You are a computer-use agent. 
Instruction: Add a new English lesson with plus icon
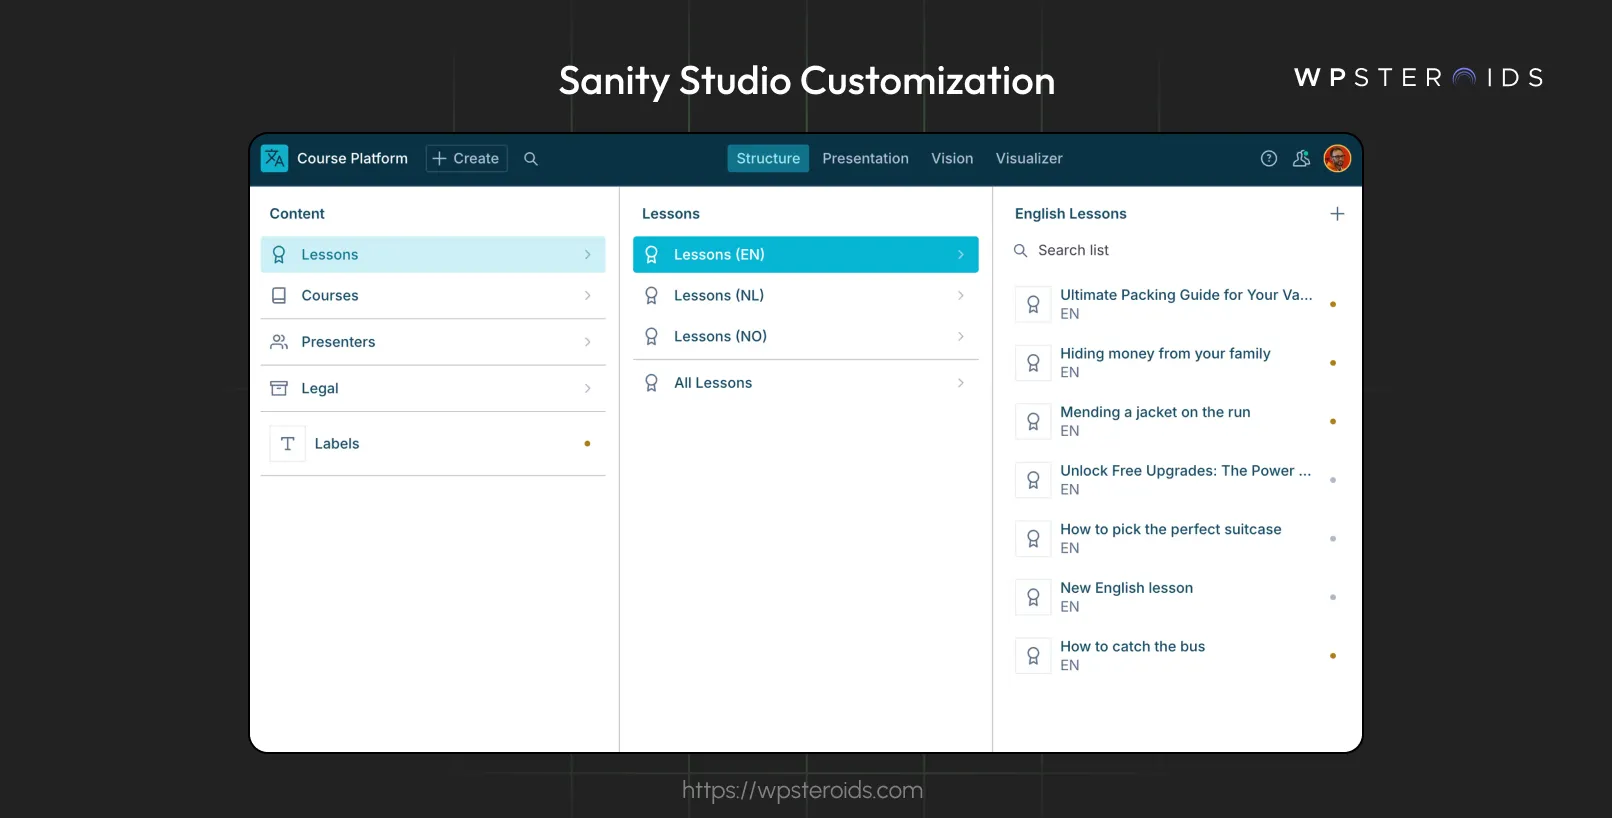1337,214
